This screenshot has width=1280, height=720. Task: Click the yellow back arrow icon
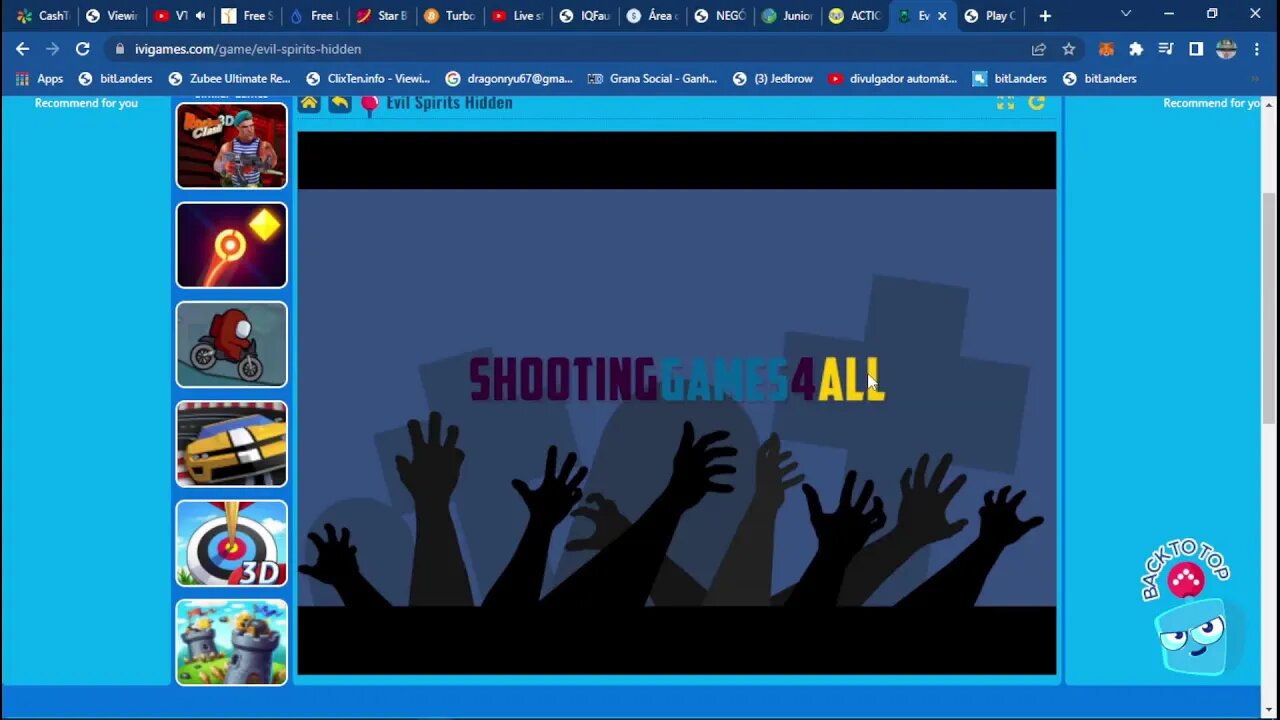(x=340, y=103)
